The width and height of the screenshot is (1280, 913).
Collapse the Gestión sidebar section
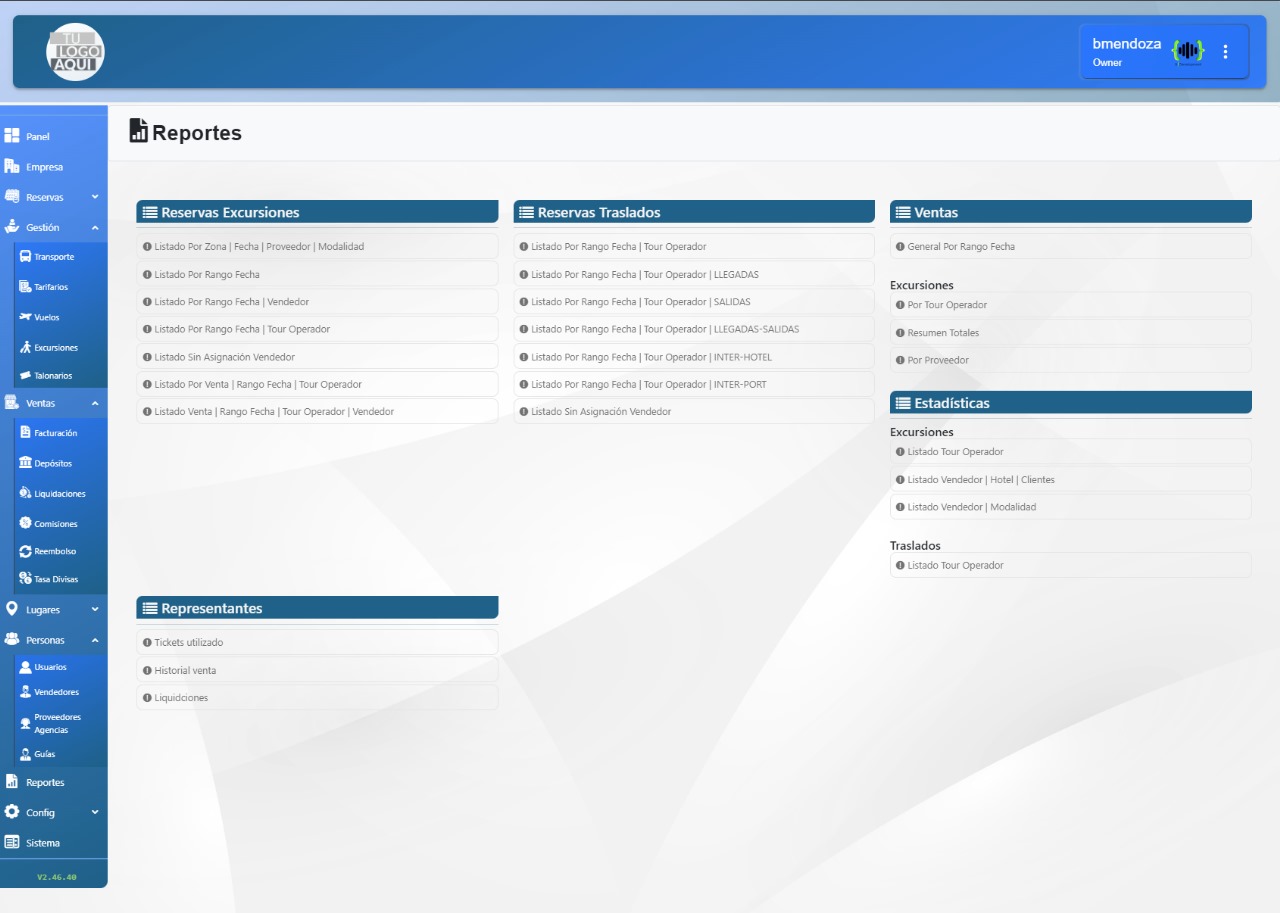(95, 228)
